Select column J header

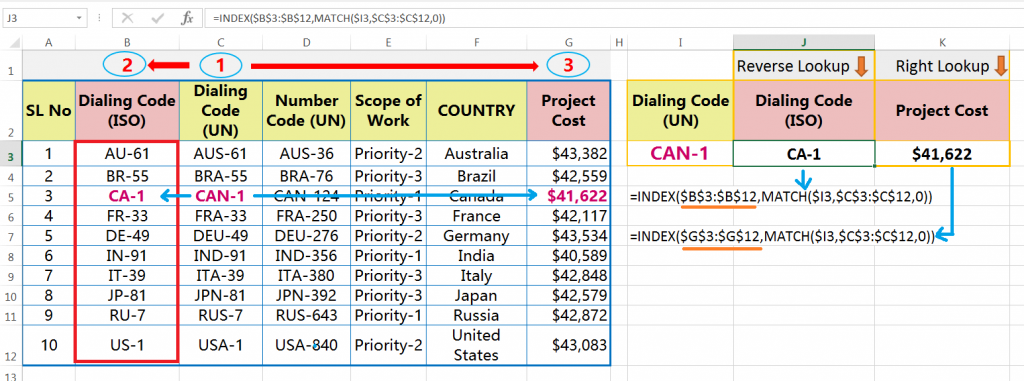(x=804, y=42)
